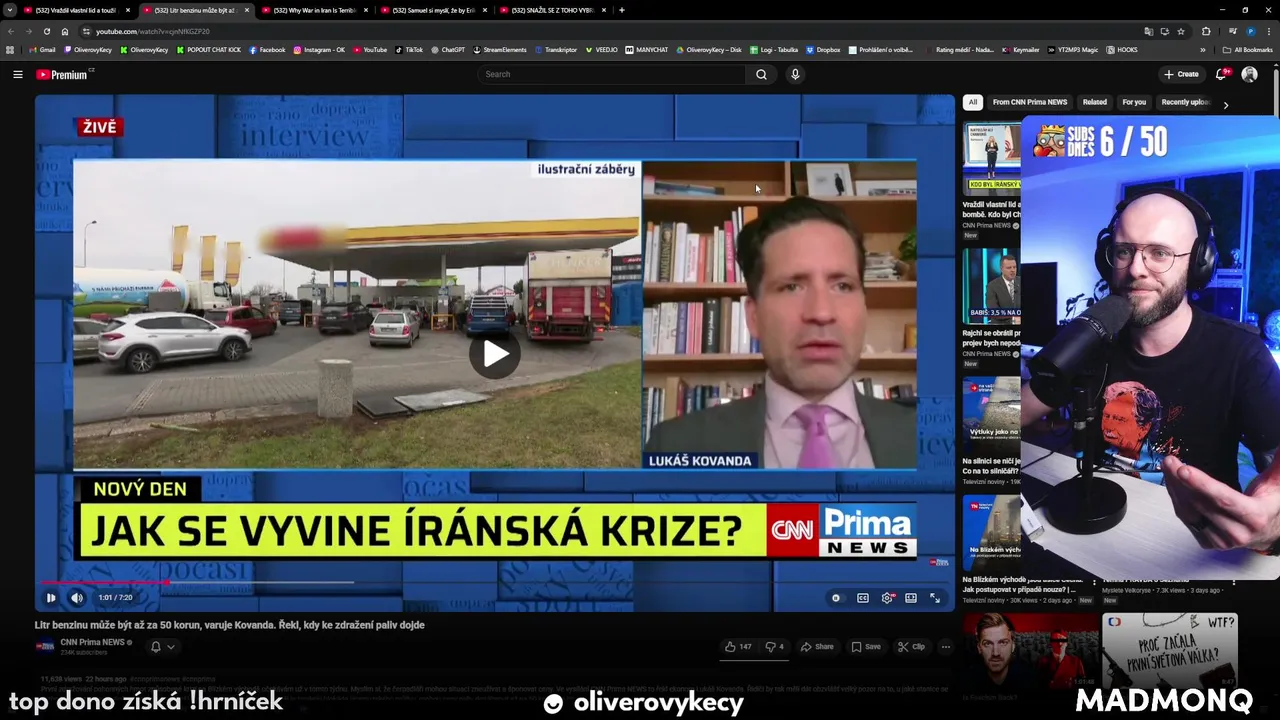Open the Dropbox bookmark
The image size is (1280, 720).
[x=823, y=49]
